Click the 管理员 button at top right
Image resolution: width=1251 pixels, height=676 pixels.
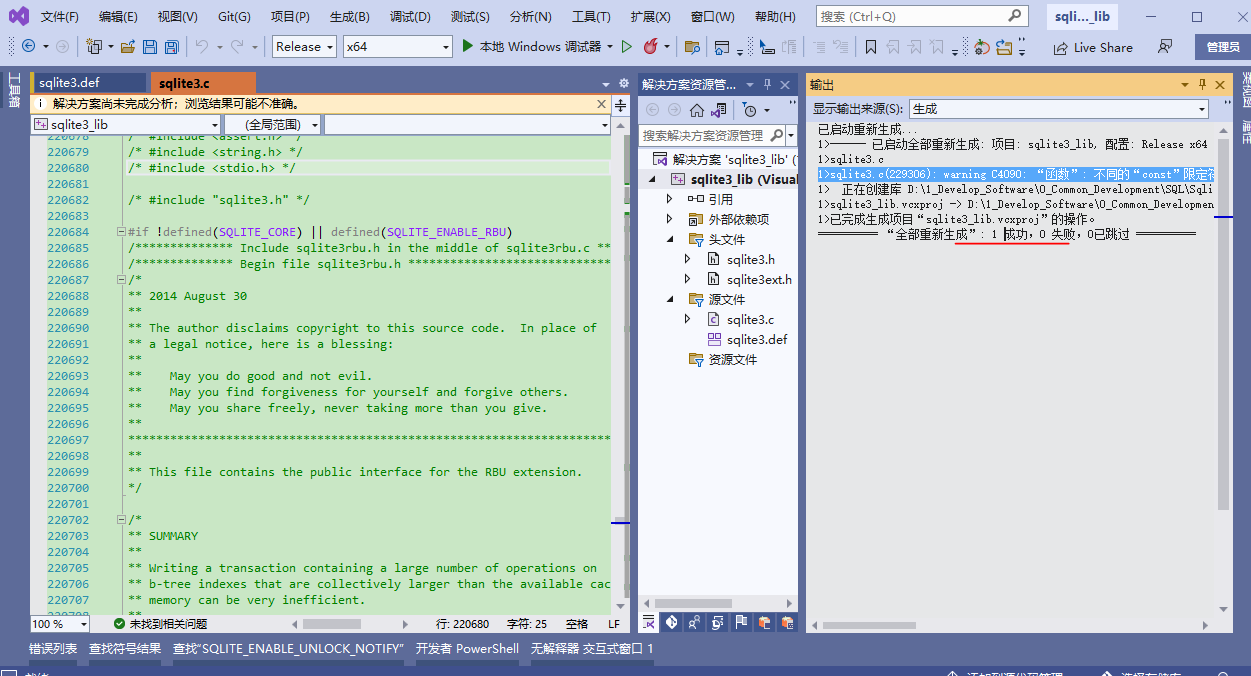pos(1222,47)
